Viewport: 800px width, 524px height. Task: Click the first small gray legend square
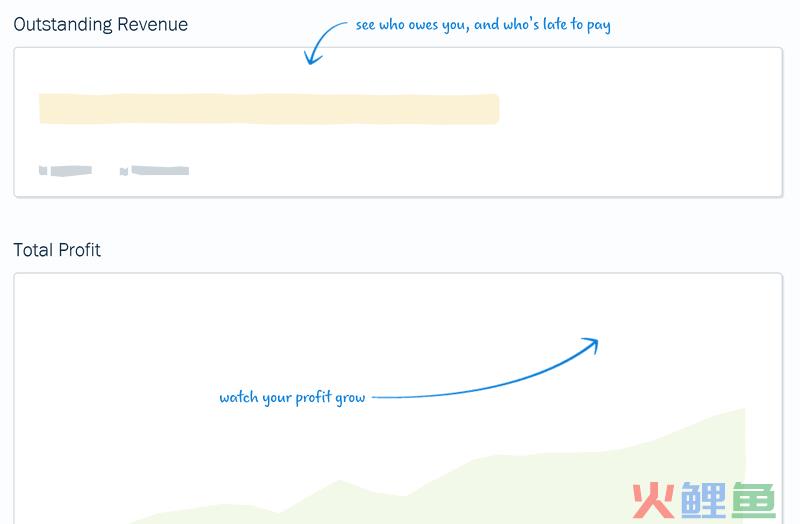tap(43, 170)
